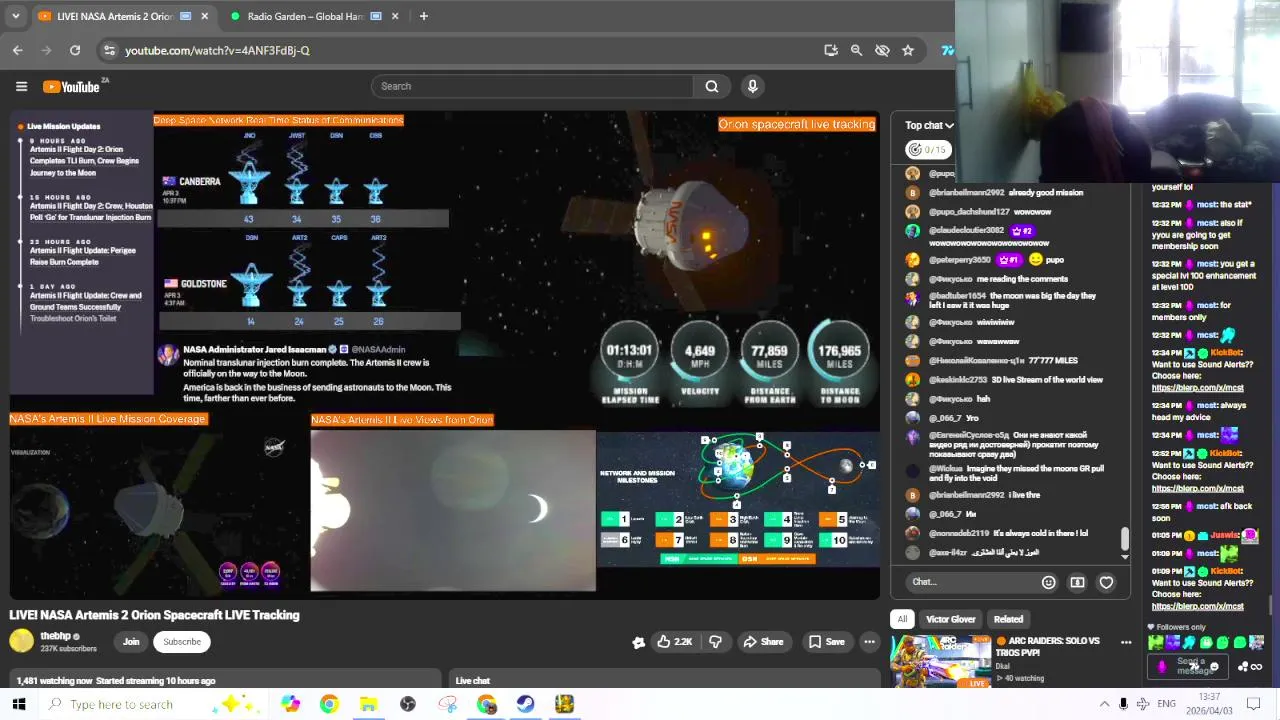Viewport: 1280px width, 720px height.
Task: Show hidden system tray icons
Action: (1104, 704)
